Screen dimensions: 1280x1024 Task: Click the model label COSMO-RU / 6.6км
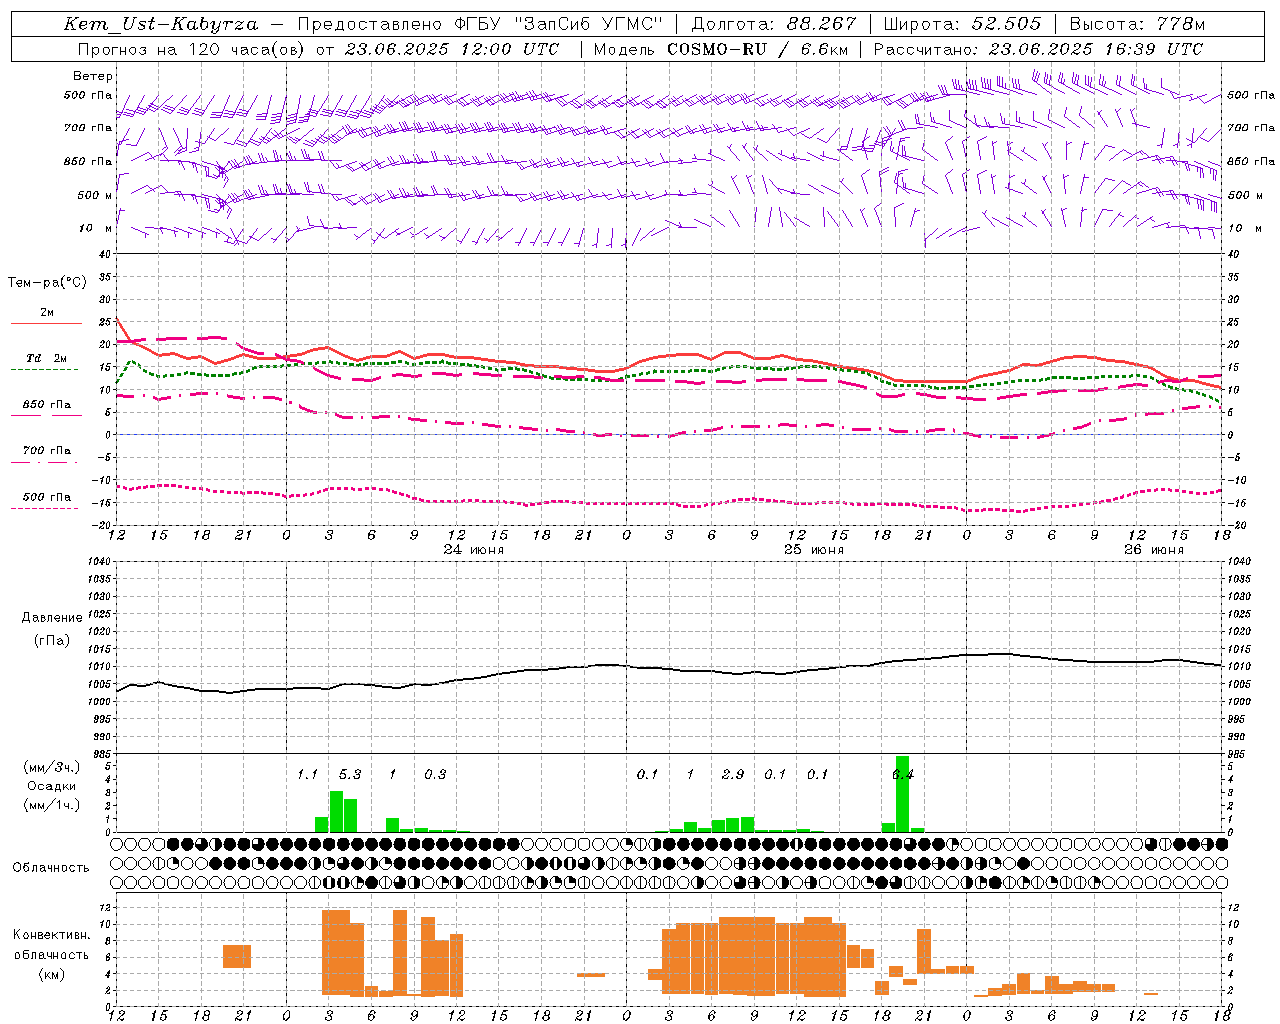[757, 49]
